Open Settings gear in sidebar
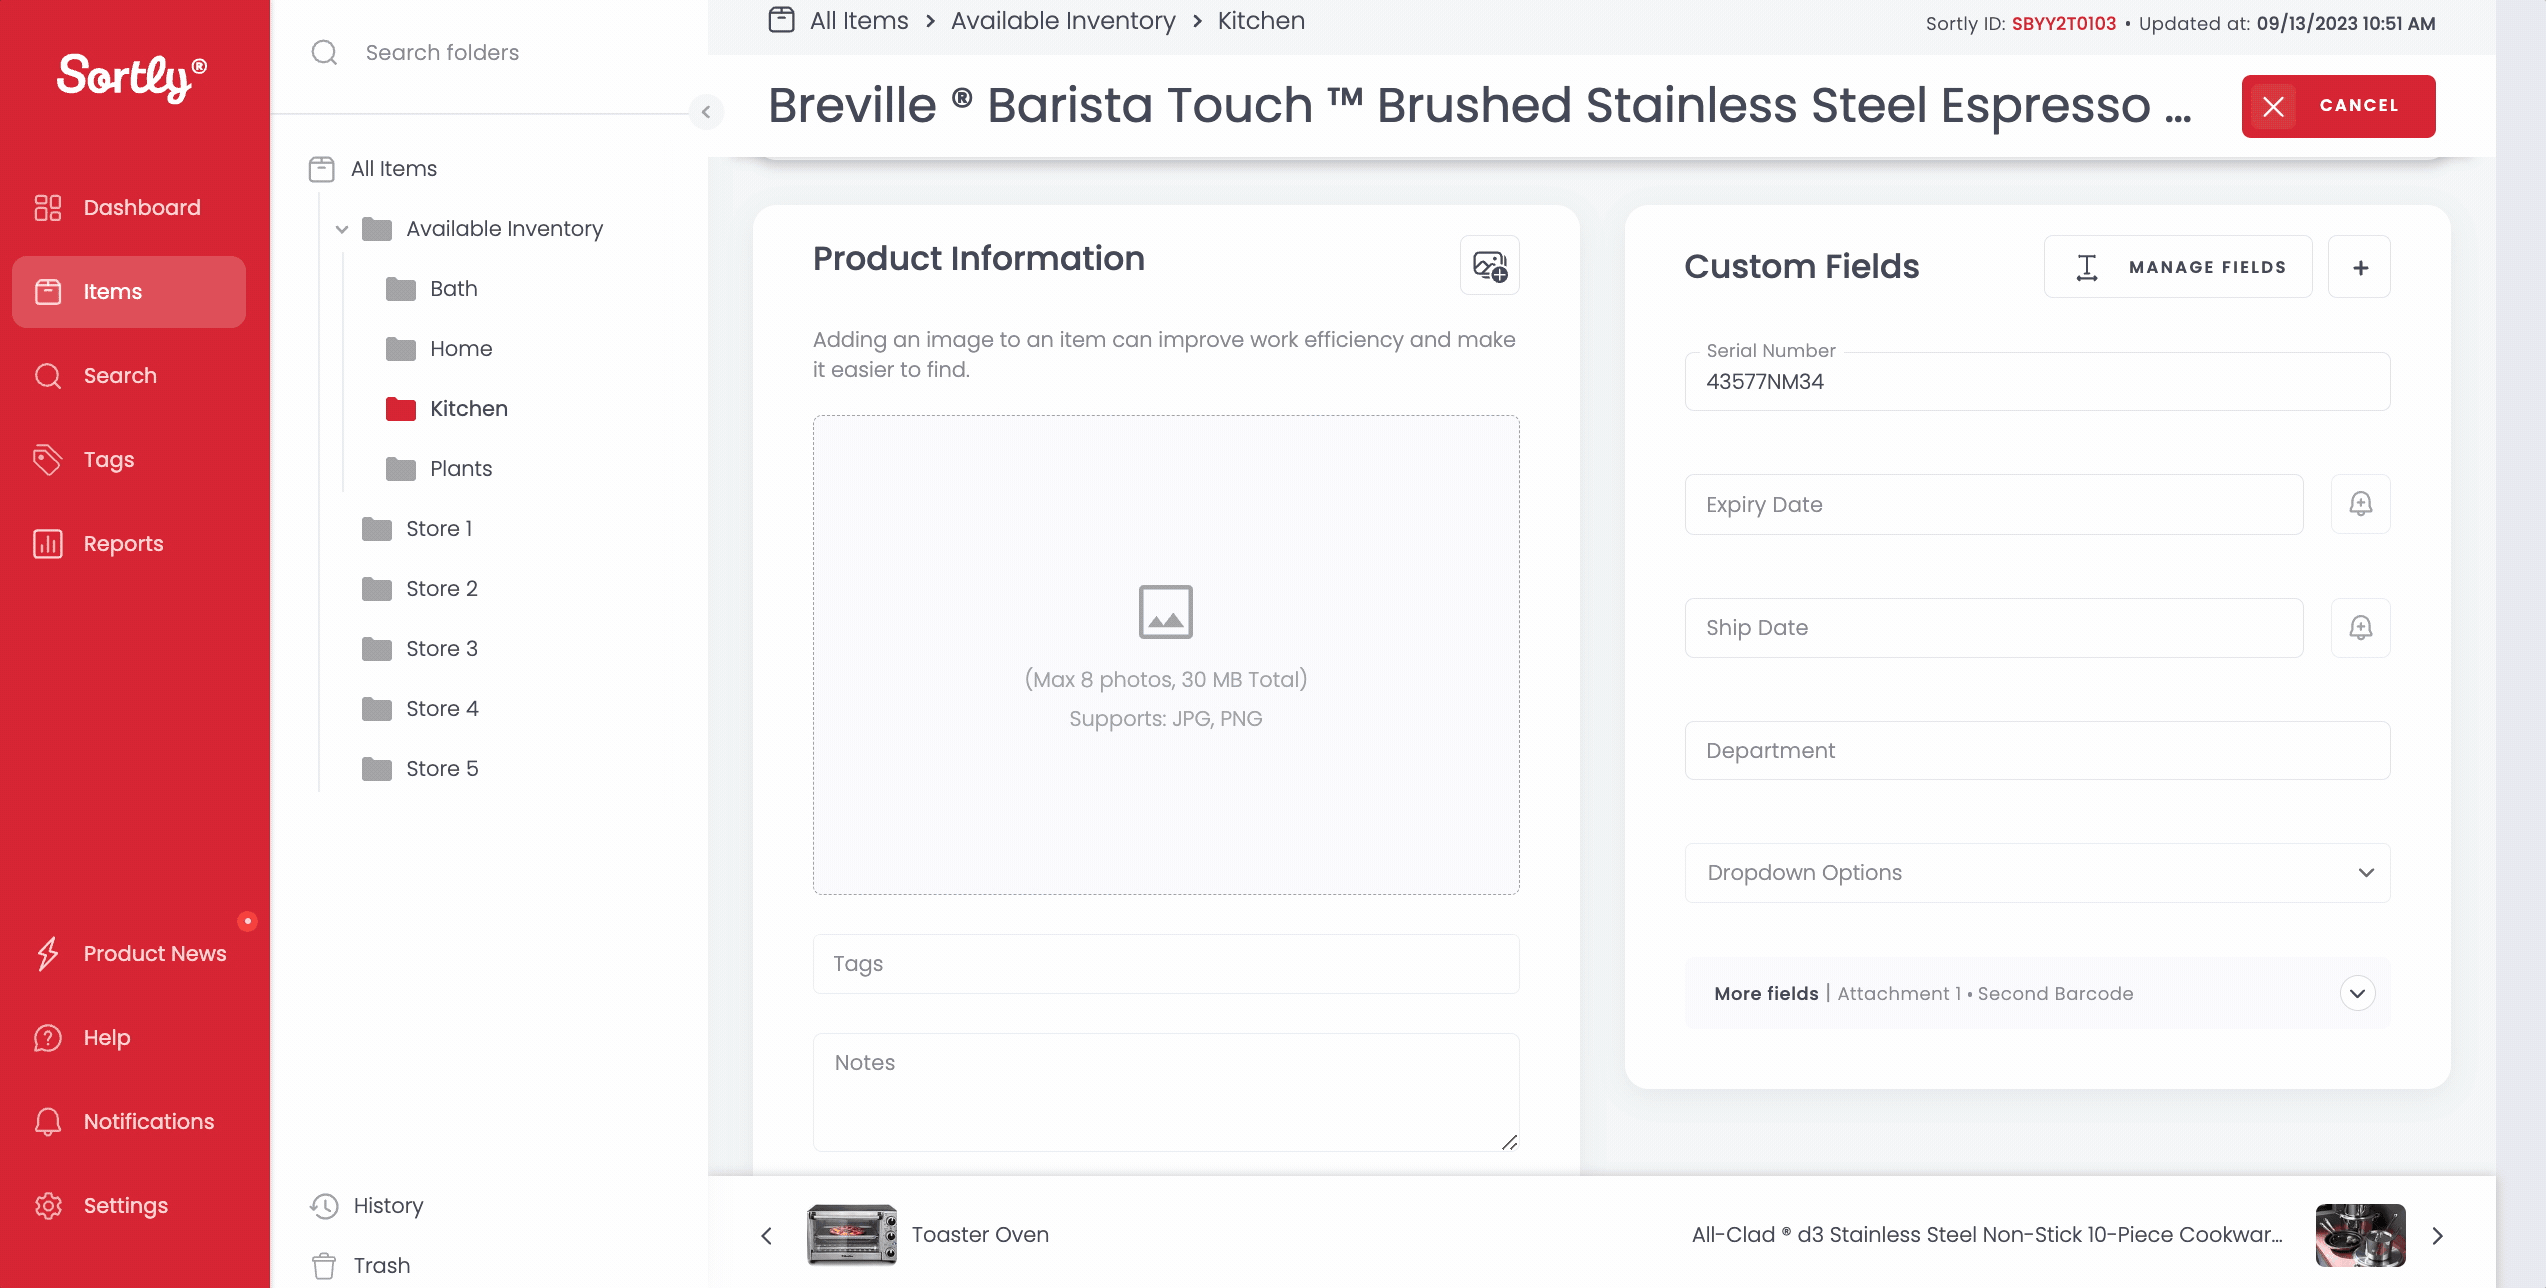The width and height of the screenshot is (2546, 1288). [x=48, y=1205]
